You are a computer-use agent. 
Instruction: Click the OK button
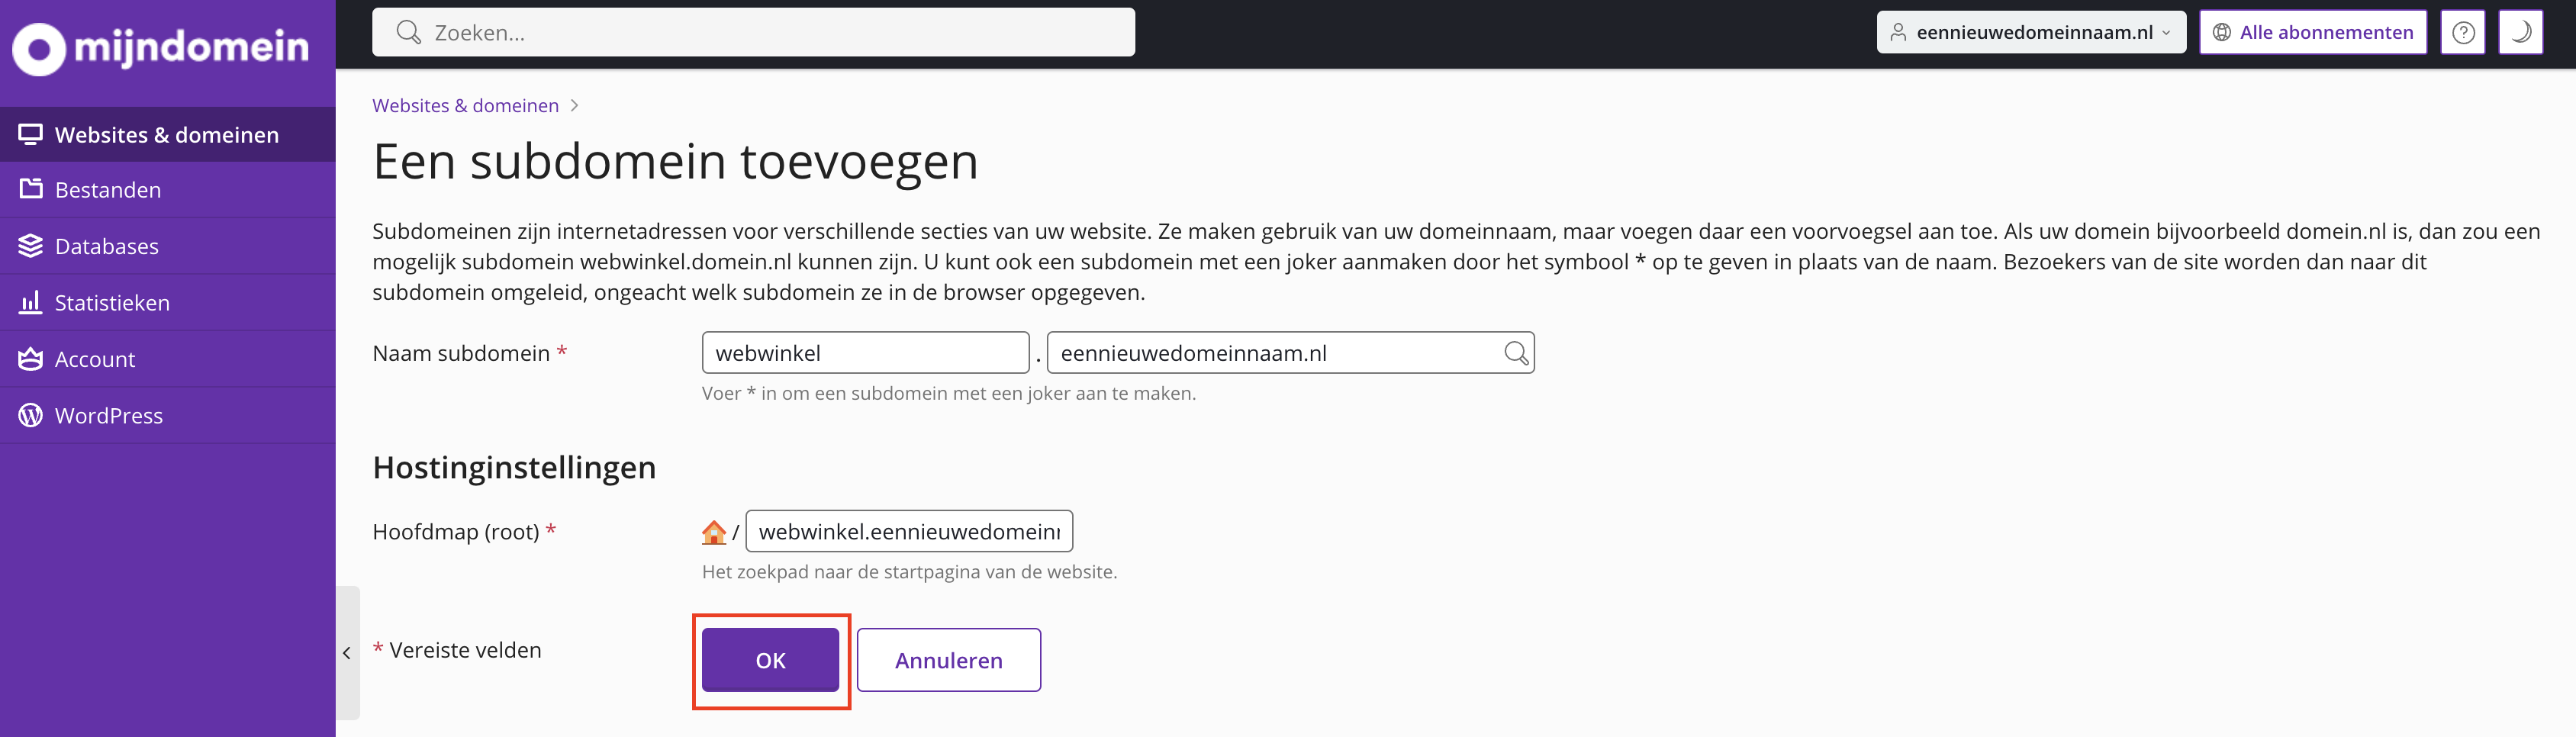770,660
